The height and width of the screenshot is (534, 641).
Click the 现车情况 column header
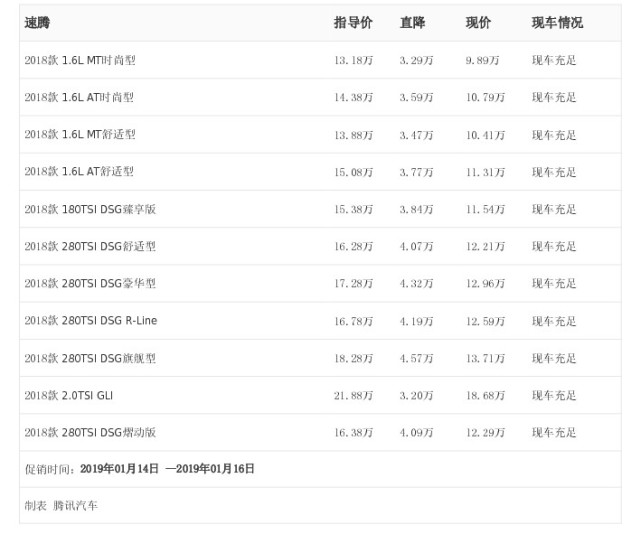[557, 23]
